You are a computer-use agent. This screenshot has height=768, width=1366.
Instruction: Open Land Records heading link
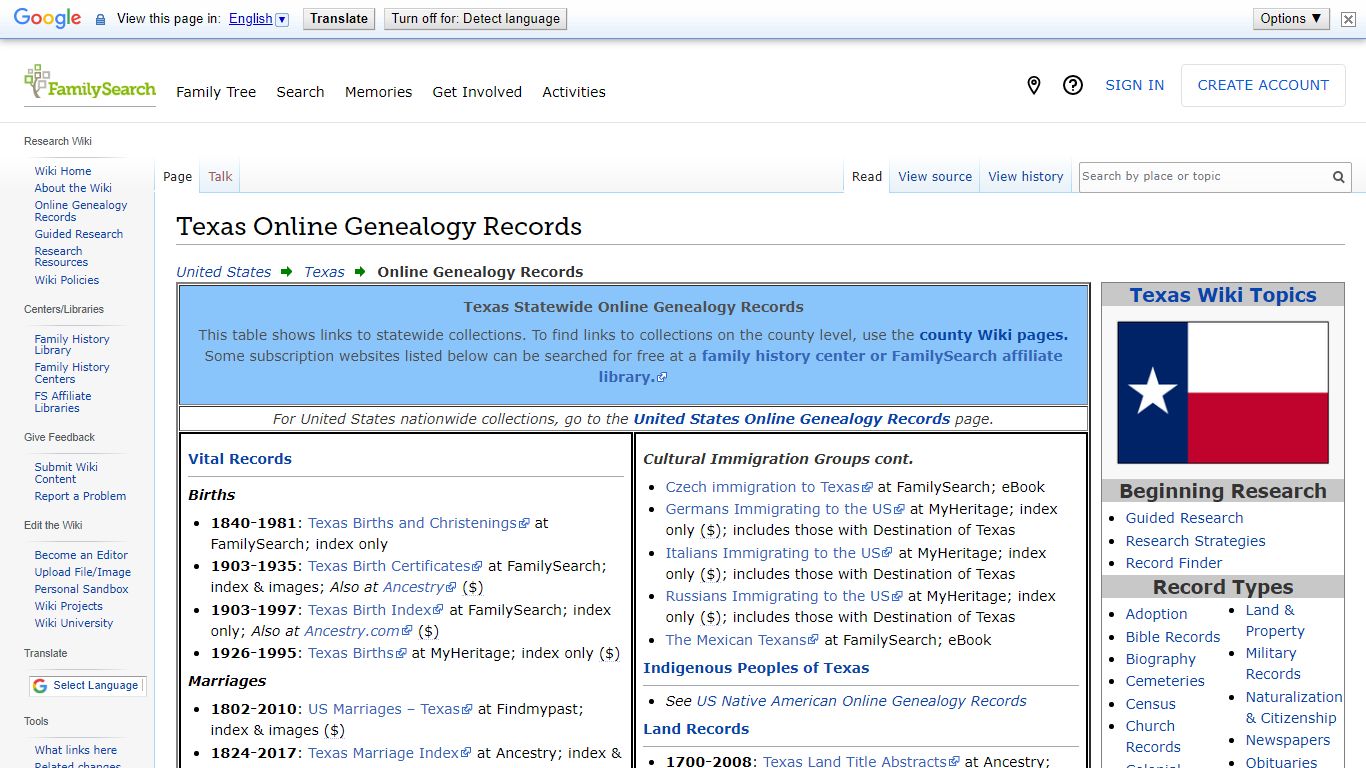click(x=696, y=729)
